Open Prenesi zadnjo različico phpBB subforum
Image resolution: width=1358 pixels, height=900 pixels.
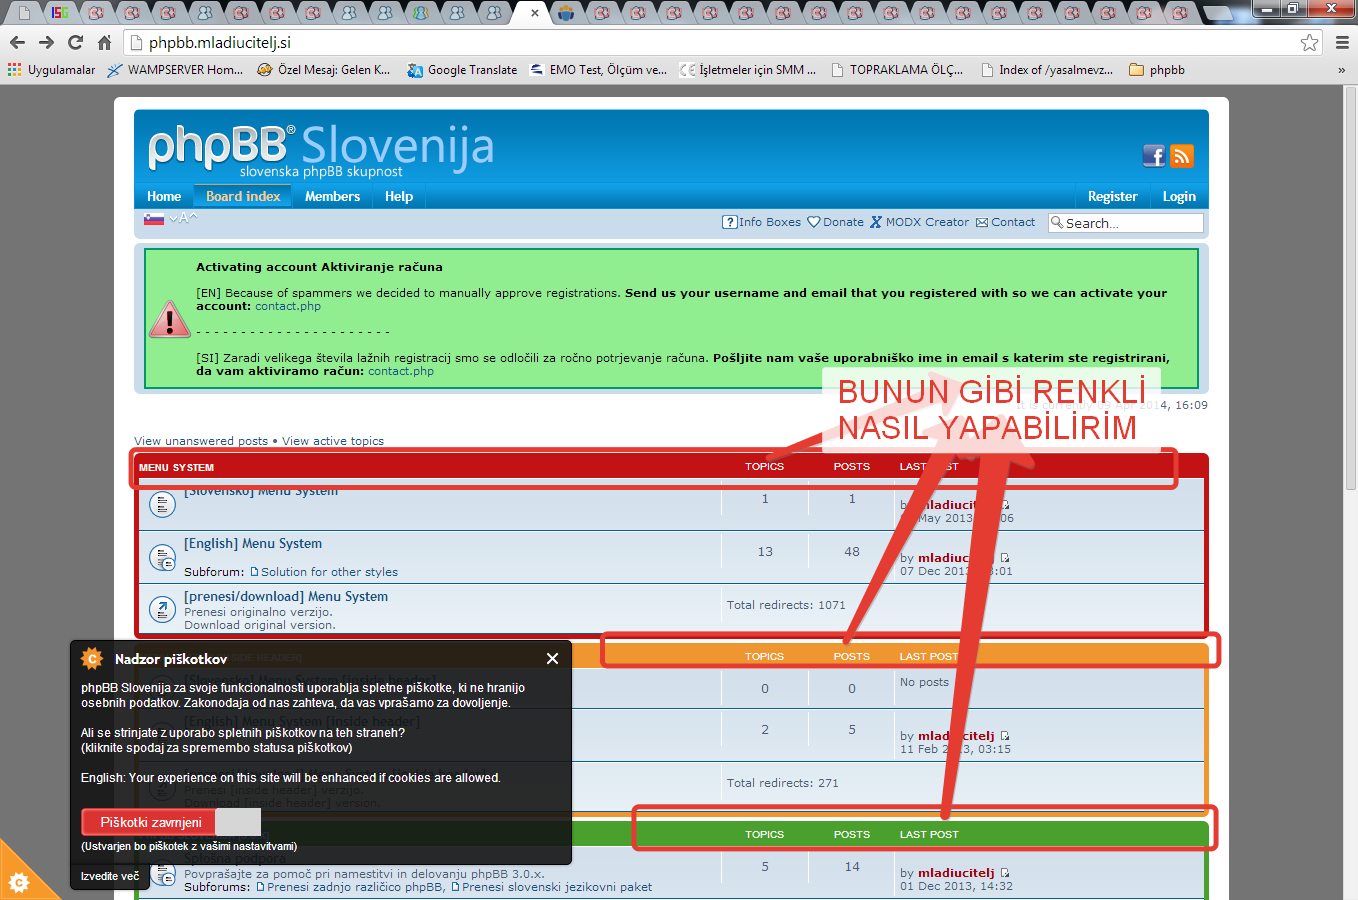[355, 887]
